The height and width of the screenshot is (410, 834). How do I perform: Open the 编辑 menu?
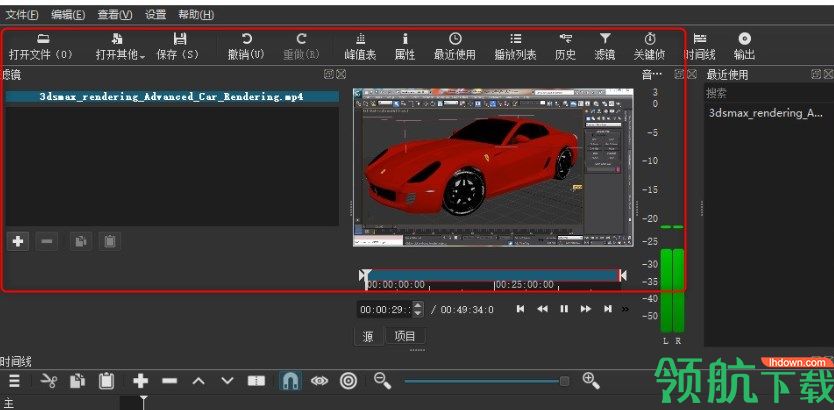[68, 15]
